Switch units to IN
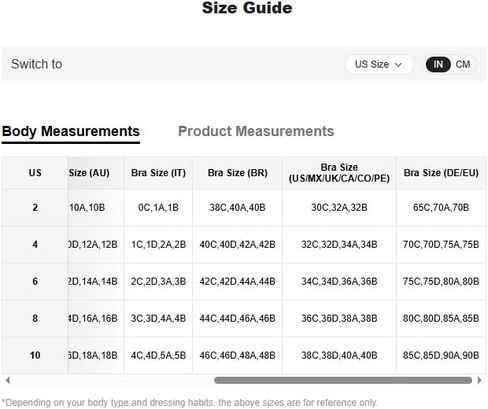Screen dimensions: 488x409 [438, 64]
